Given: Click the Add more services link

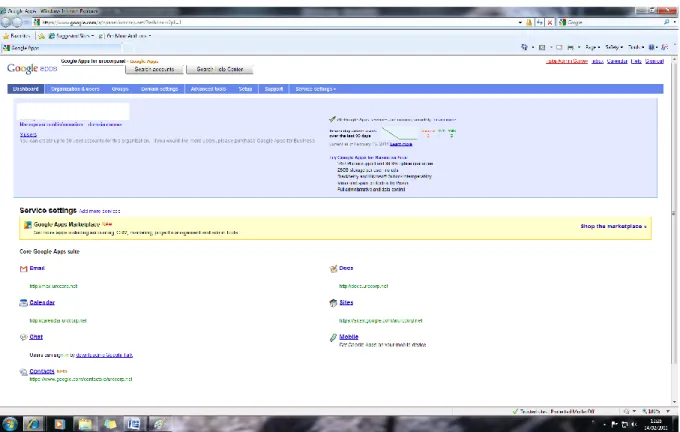Looking at the screenshot, I should coord(100,211).
